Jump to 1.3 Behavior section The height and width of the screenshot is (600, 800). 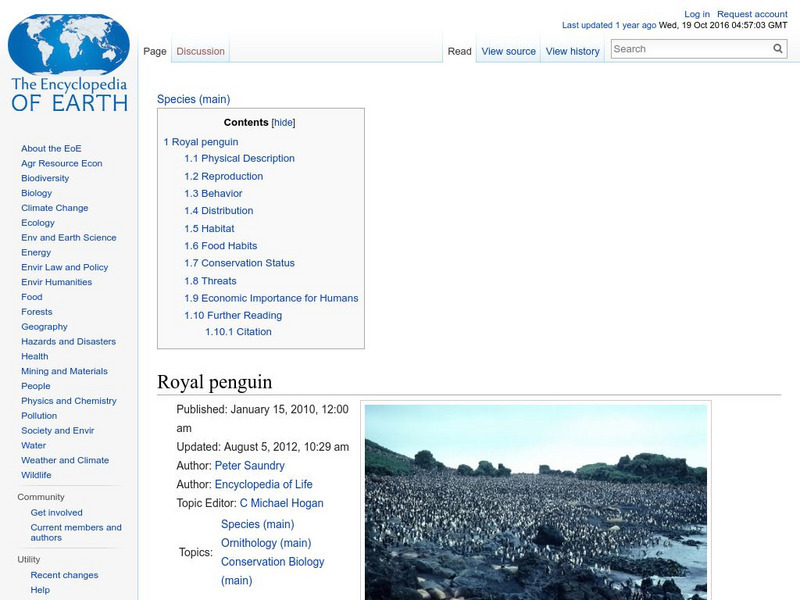[x=213, y=193]
